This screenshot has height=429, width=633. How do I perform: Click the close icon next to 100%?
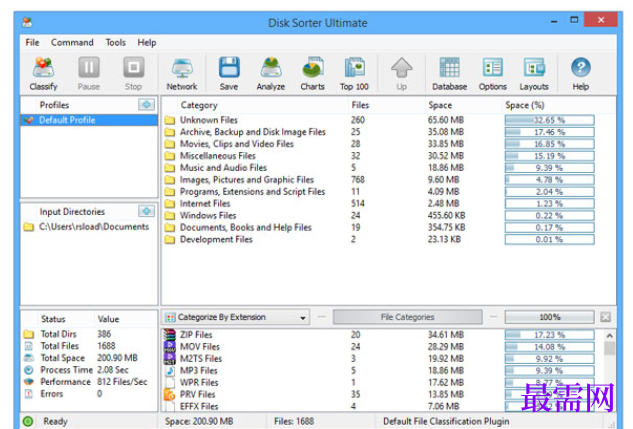[x=605, y=317]
